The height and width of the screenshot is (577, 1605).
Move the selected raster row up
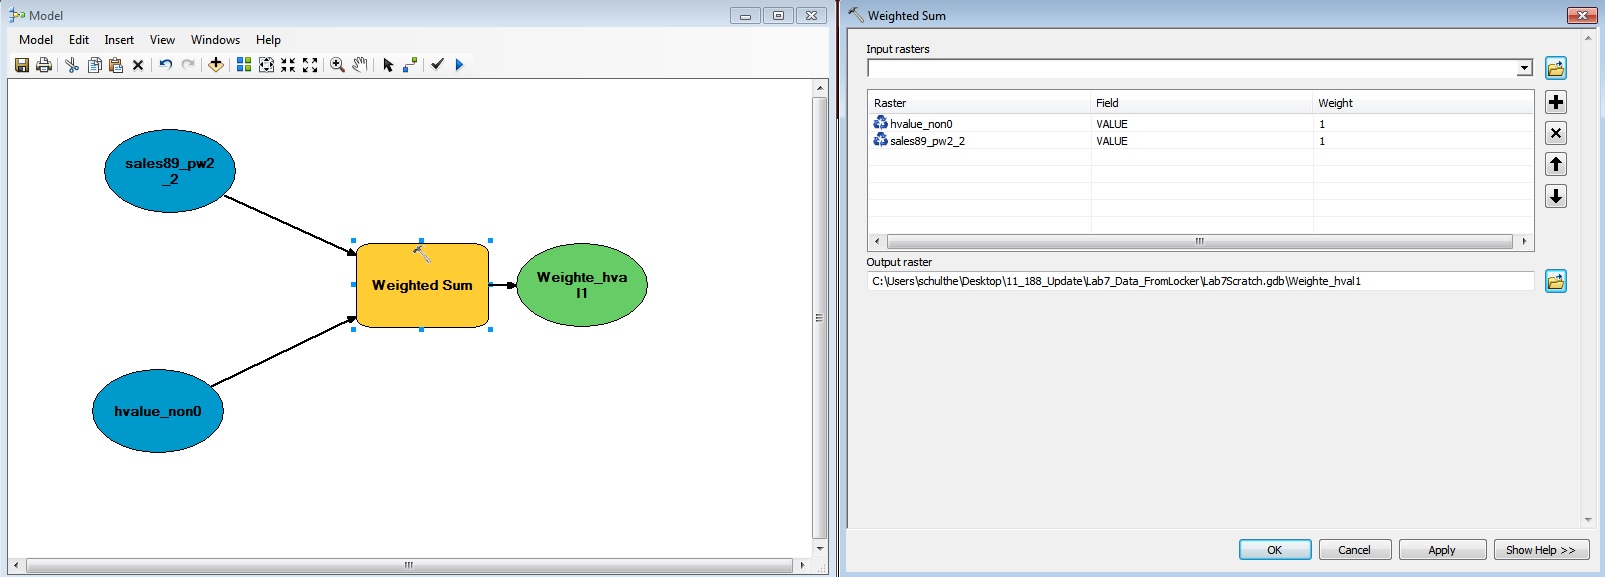click(1556, 164)
